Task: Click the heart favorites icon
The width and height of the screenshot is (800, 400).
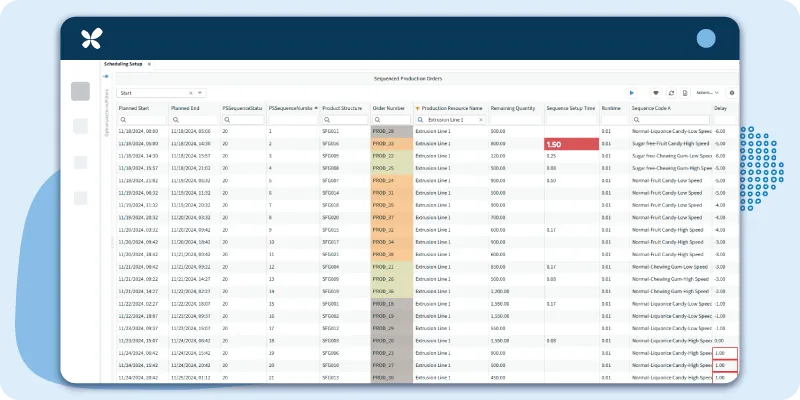Action: pos(656,92)
